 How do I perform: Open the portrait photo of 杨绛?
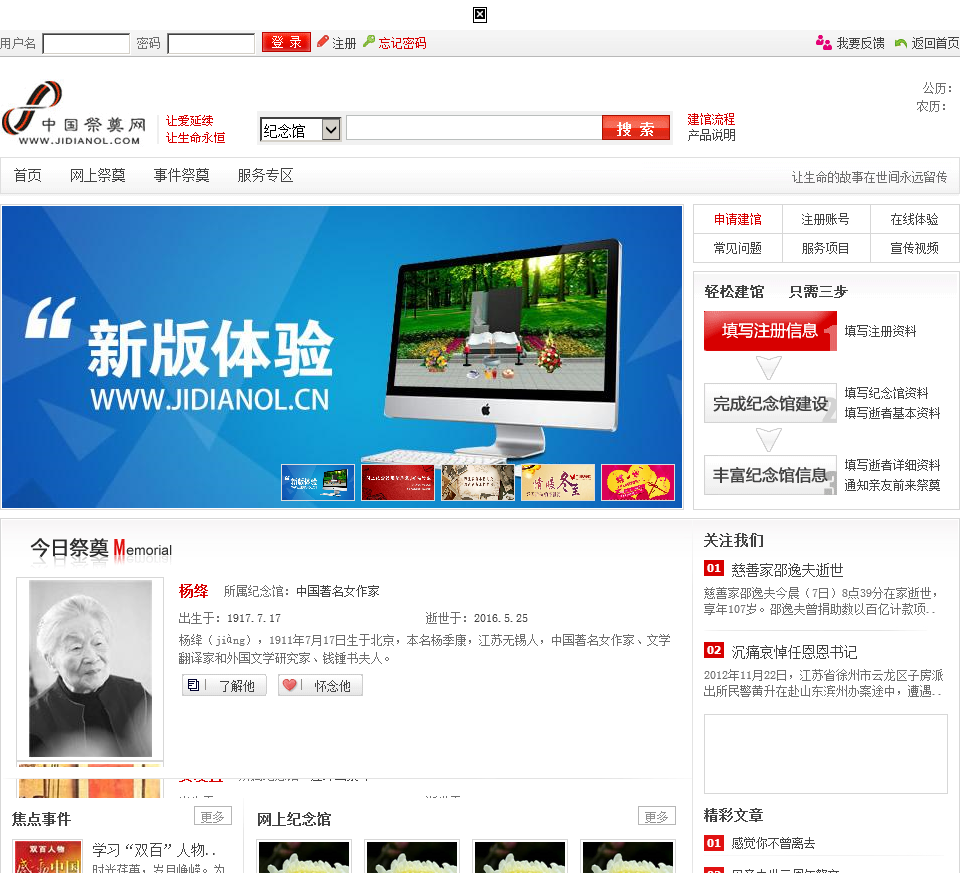tap(90, 669)
